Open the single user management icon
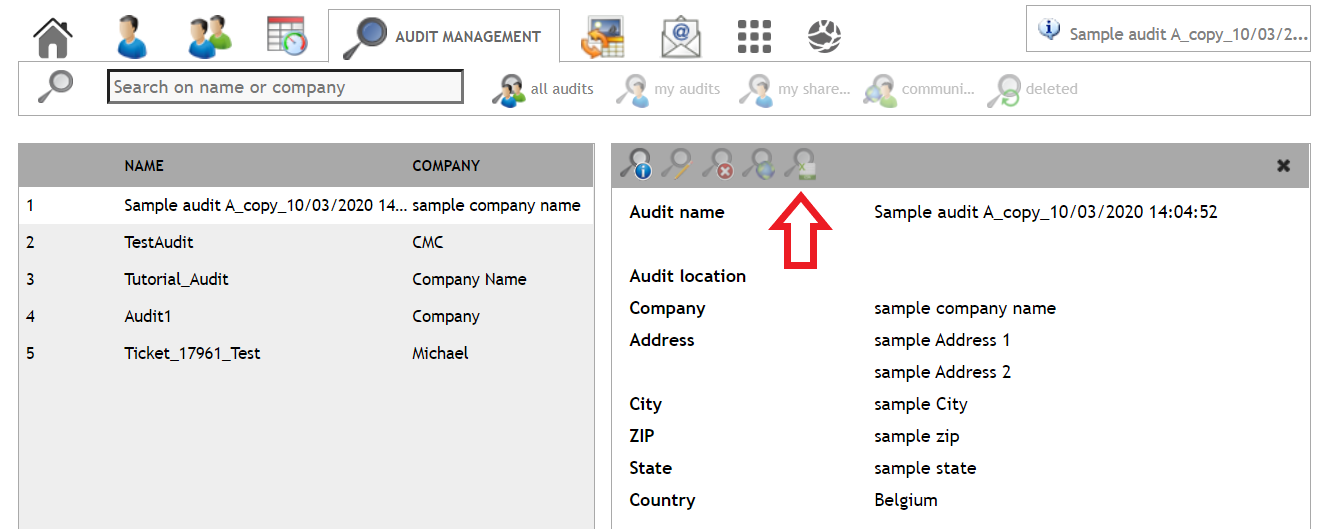Screen dimensions: 1330x529 [131, 37]
